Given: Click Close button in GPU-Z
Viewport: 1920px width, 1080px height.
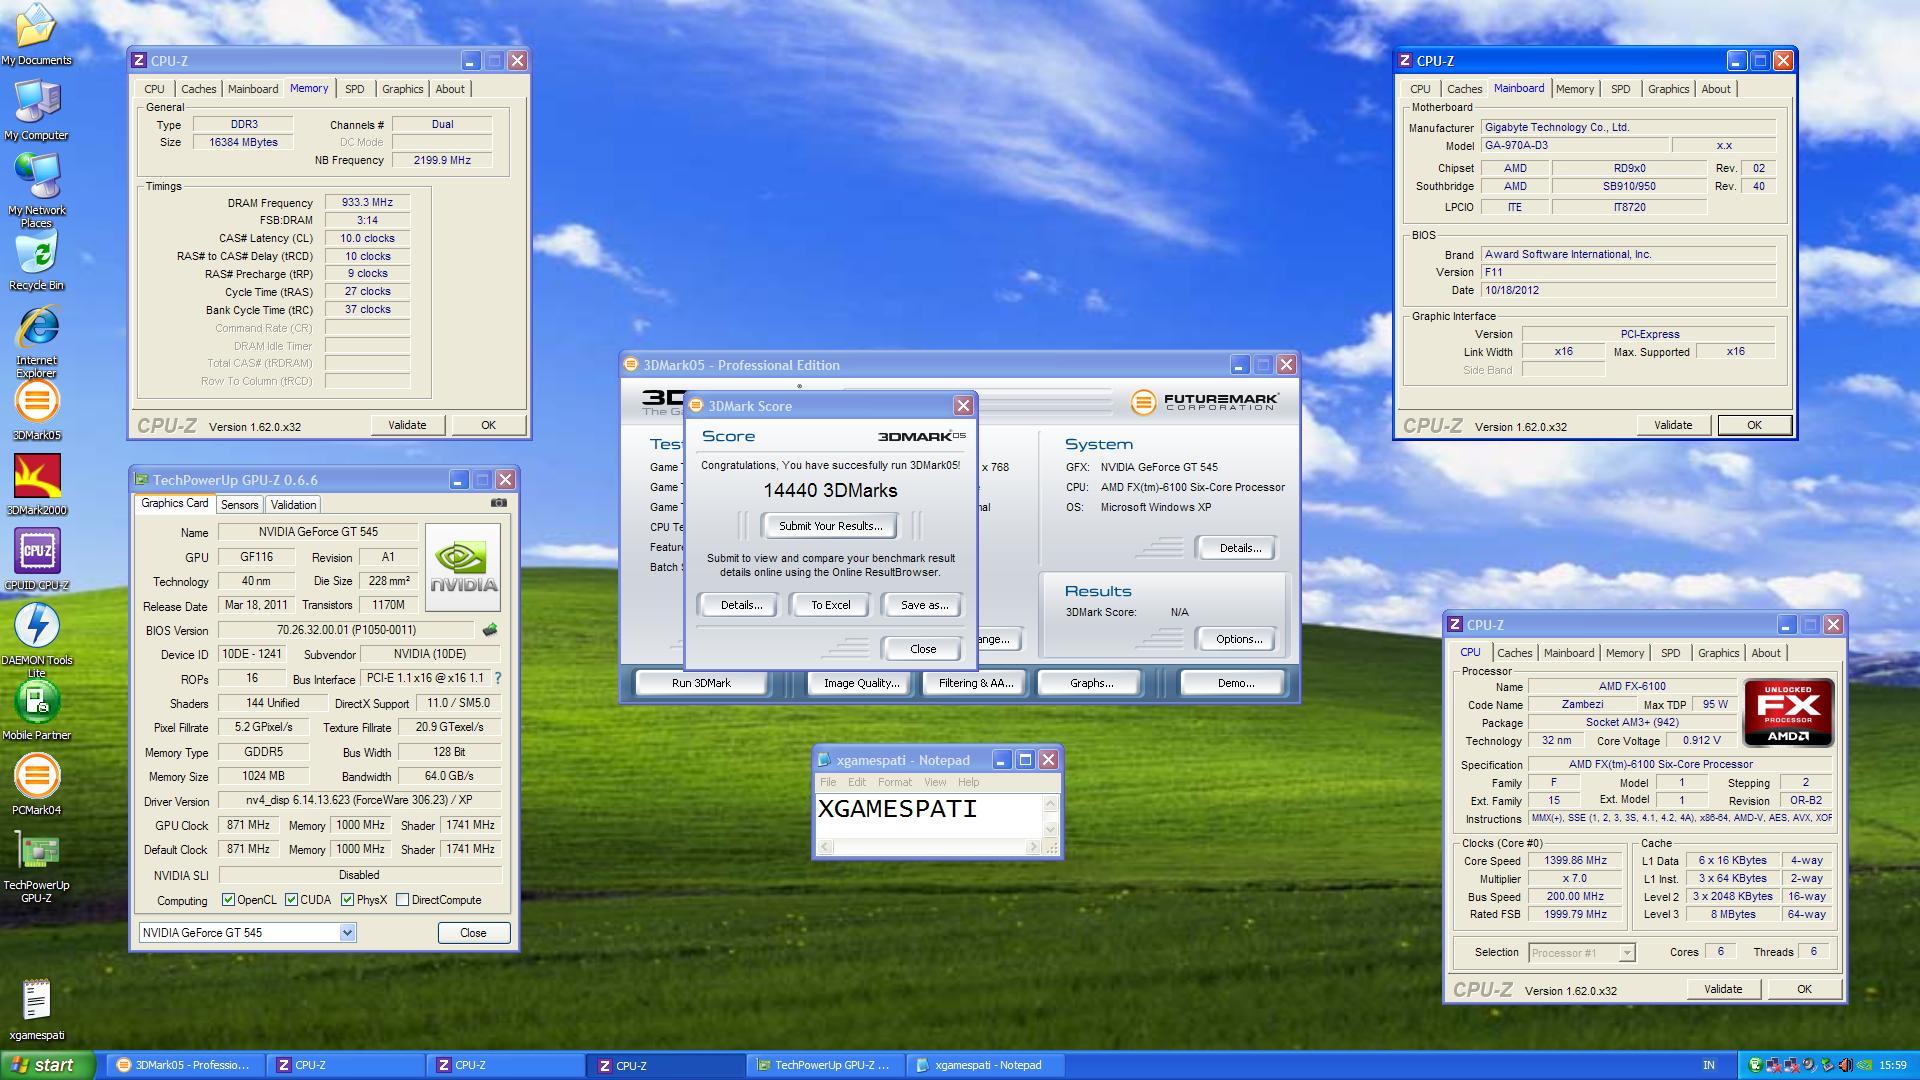Looking at the screenshot, I should click(x=473, y=933).
